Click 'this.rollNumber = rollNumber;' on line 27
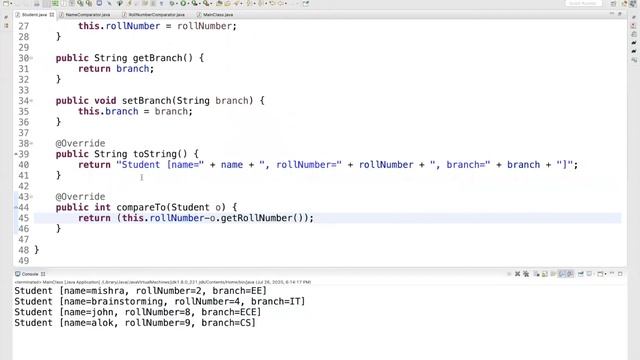The image size is (640, 360). (157, 26)
